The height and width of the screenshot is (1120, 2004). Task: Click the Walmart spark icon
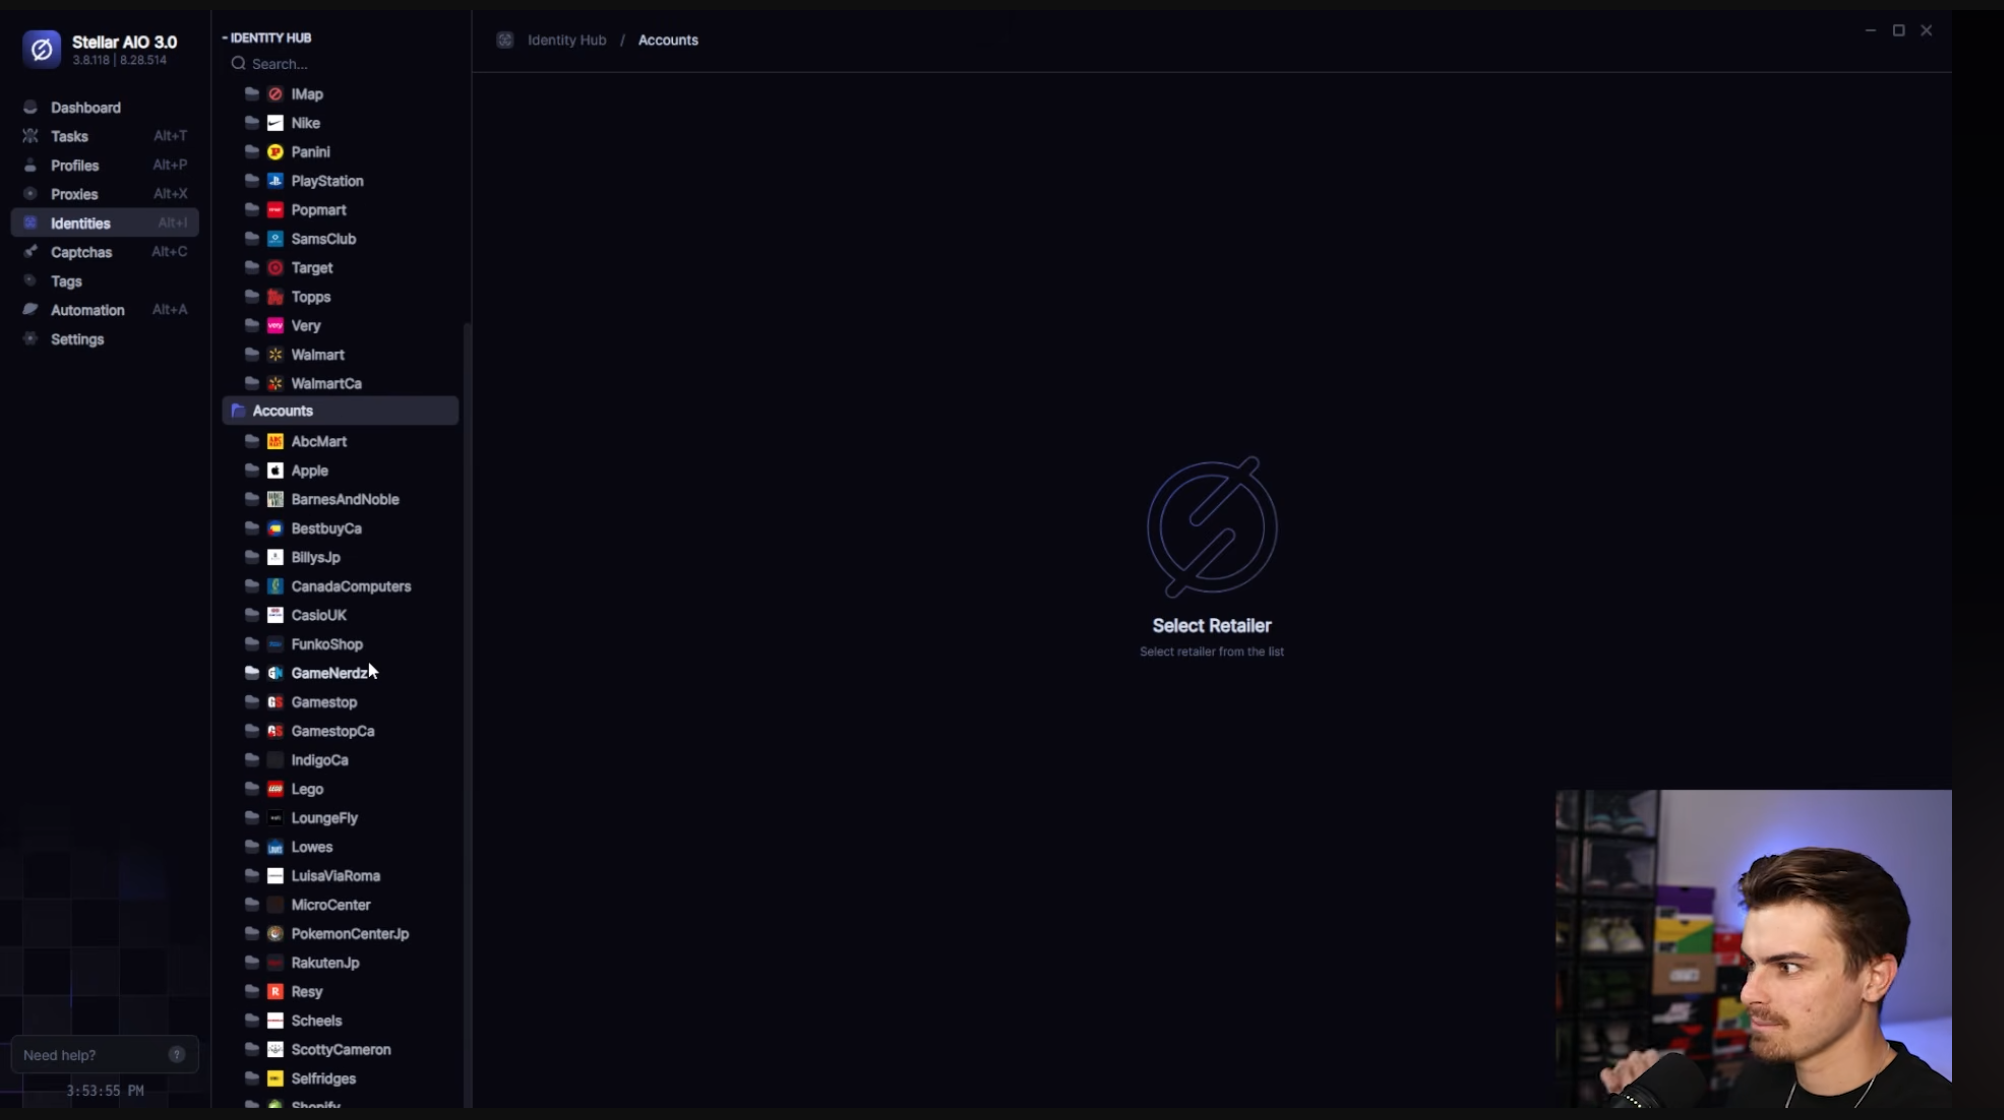(275, 355)
